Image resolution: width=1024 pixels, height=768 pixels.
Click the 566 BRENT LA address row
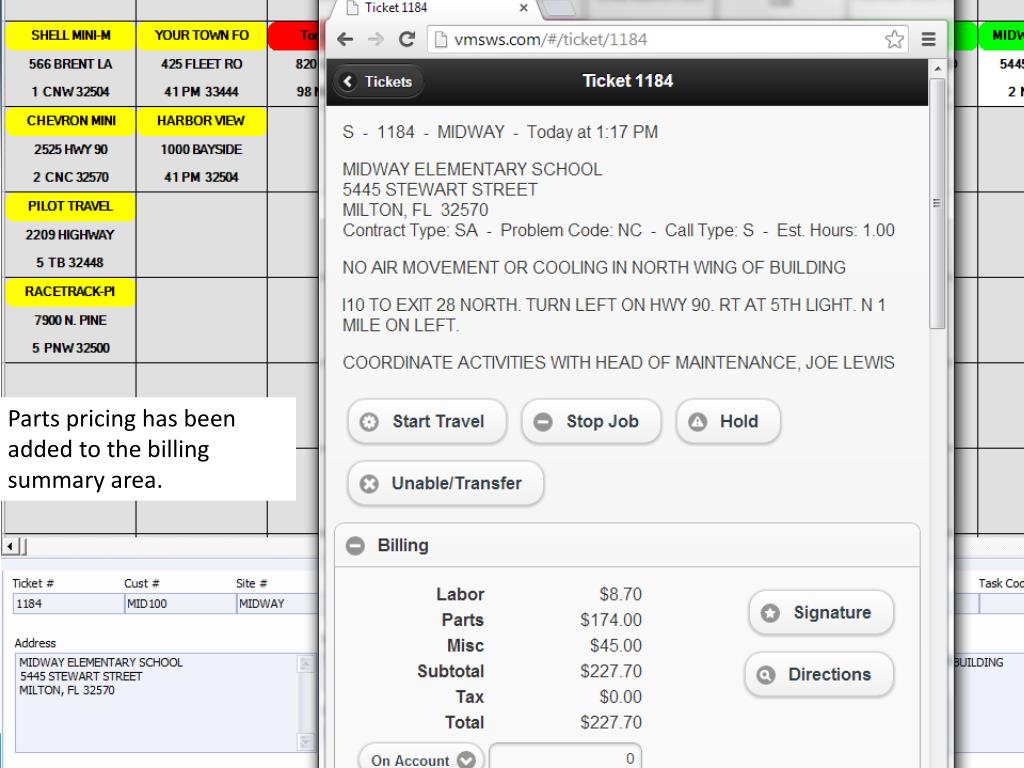[71, 64]
